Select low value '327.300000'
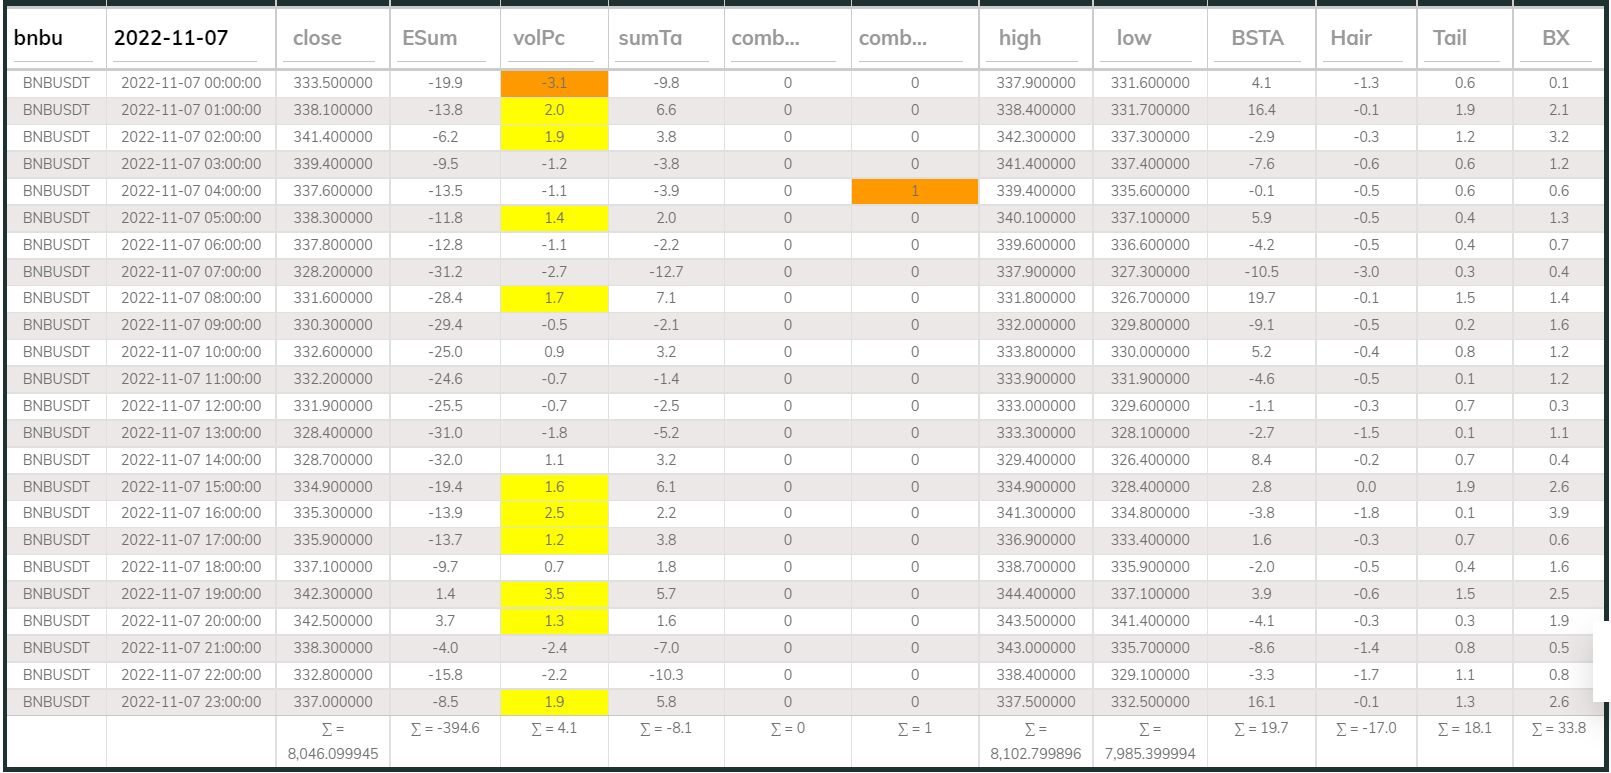The image size is (1611, 773). tap(1150, 272)
